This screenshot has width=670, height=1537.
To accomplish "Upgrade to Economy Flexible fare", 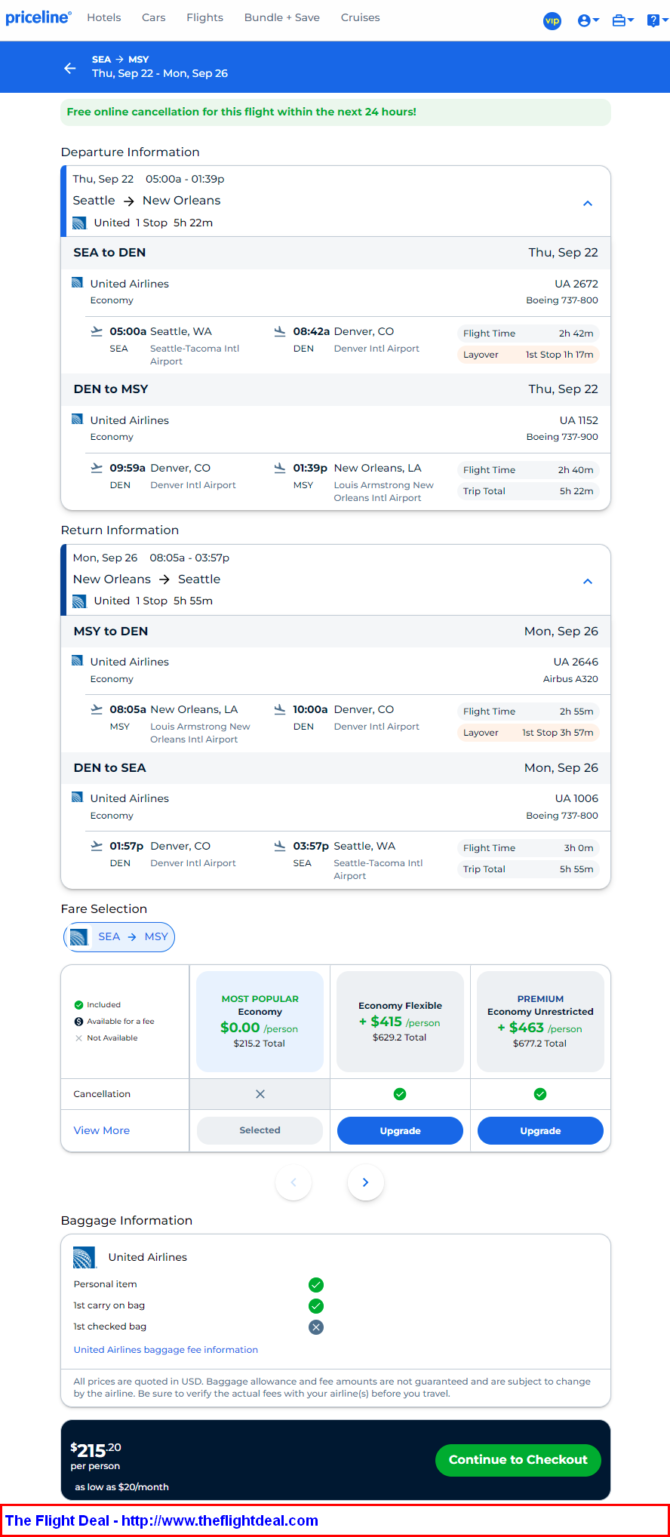I will (400, 1130).
